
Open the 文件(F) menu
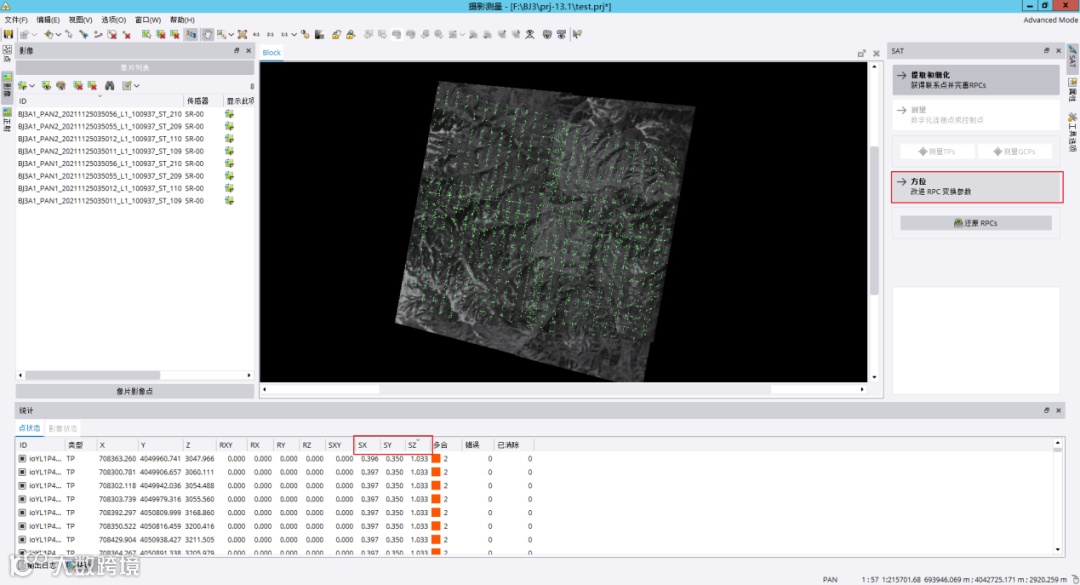point(16,20)
